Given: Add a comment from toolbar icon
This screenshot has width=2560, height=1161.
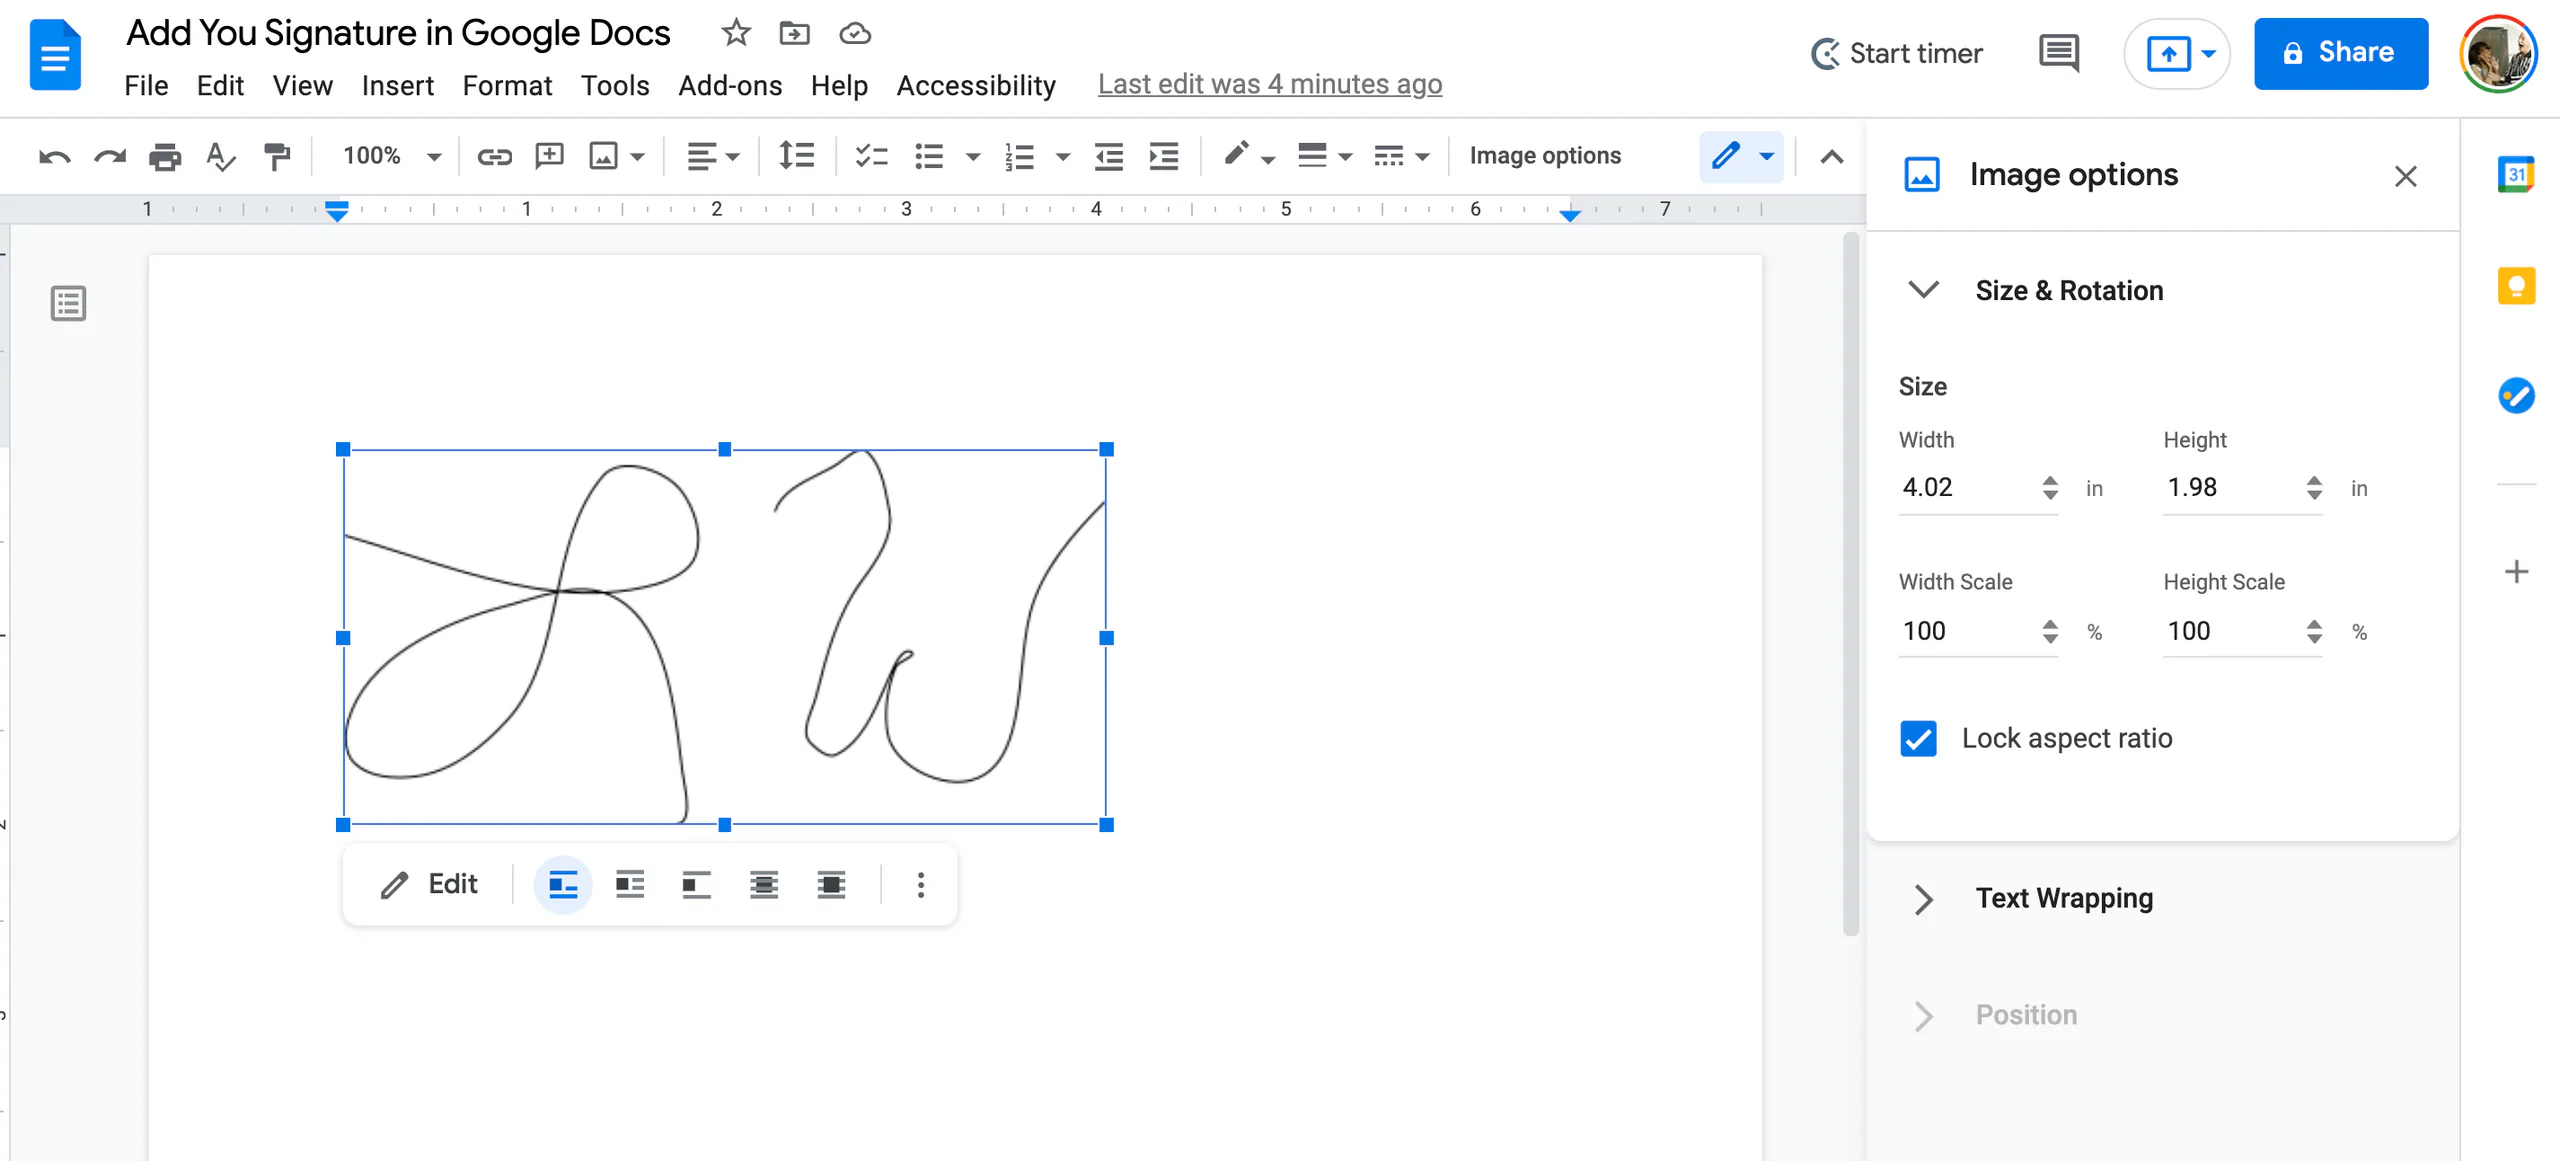Looking at the screenshot, I should (549, 156).
